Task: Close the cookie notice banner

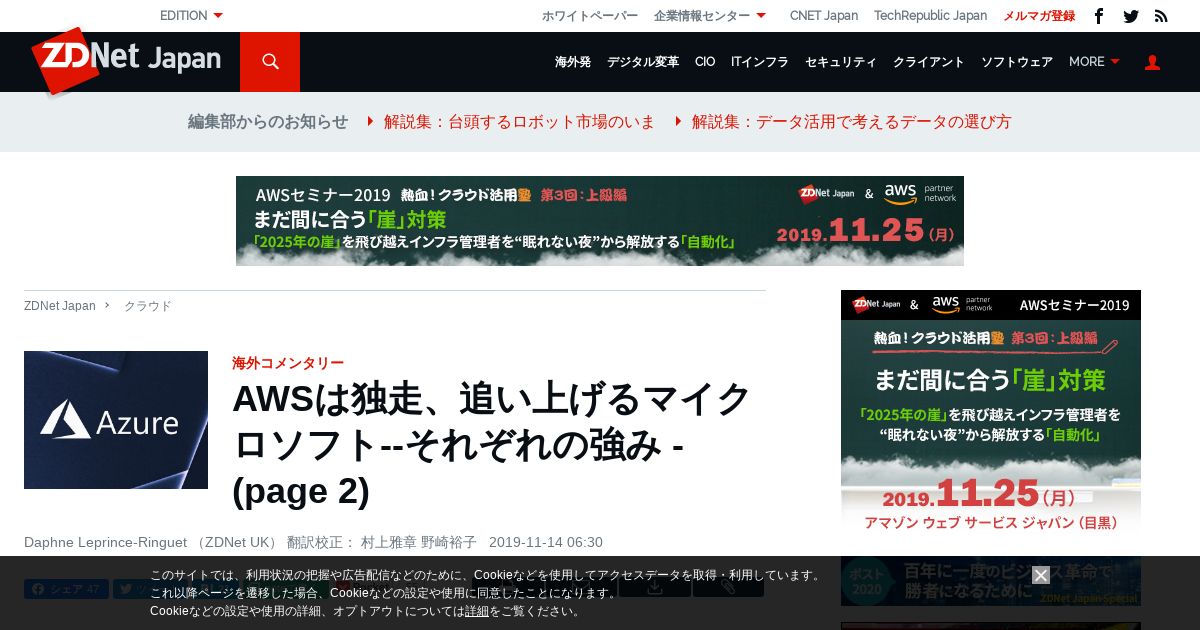Action: [1041, 575]
